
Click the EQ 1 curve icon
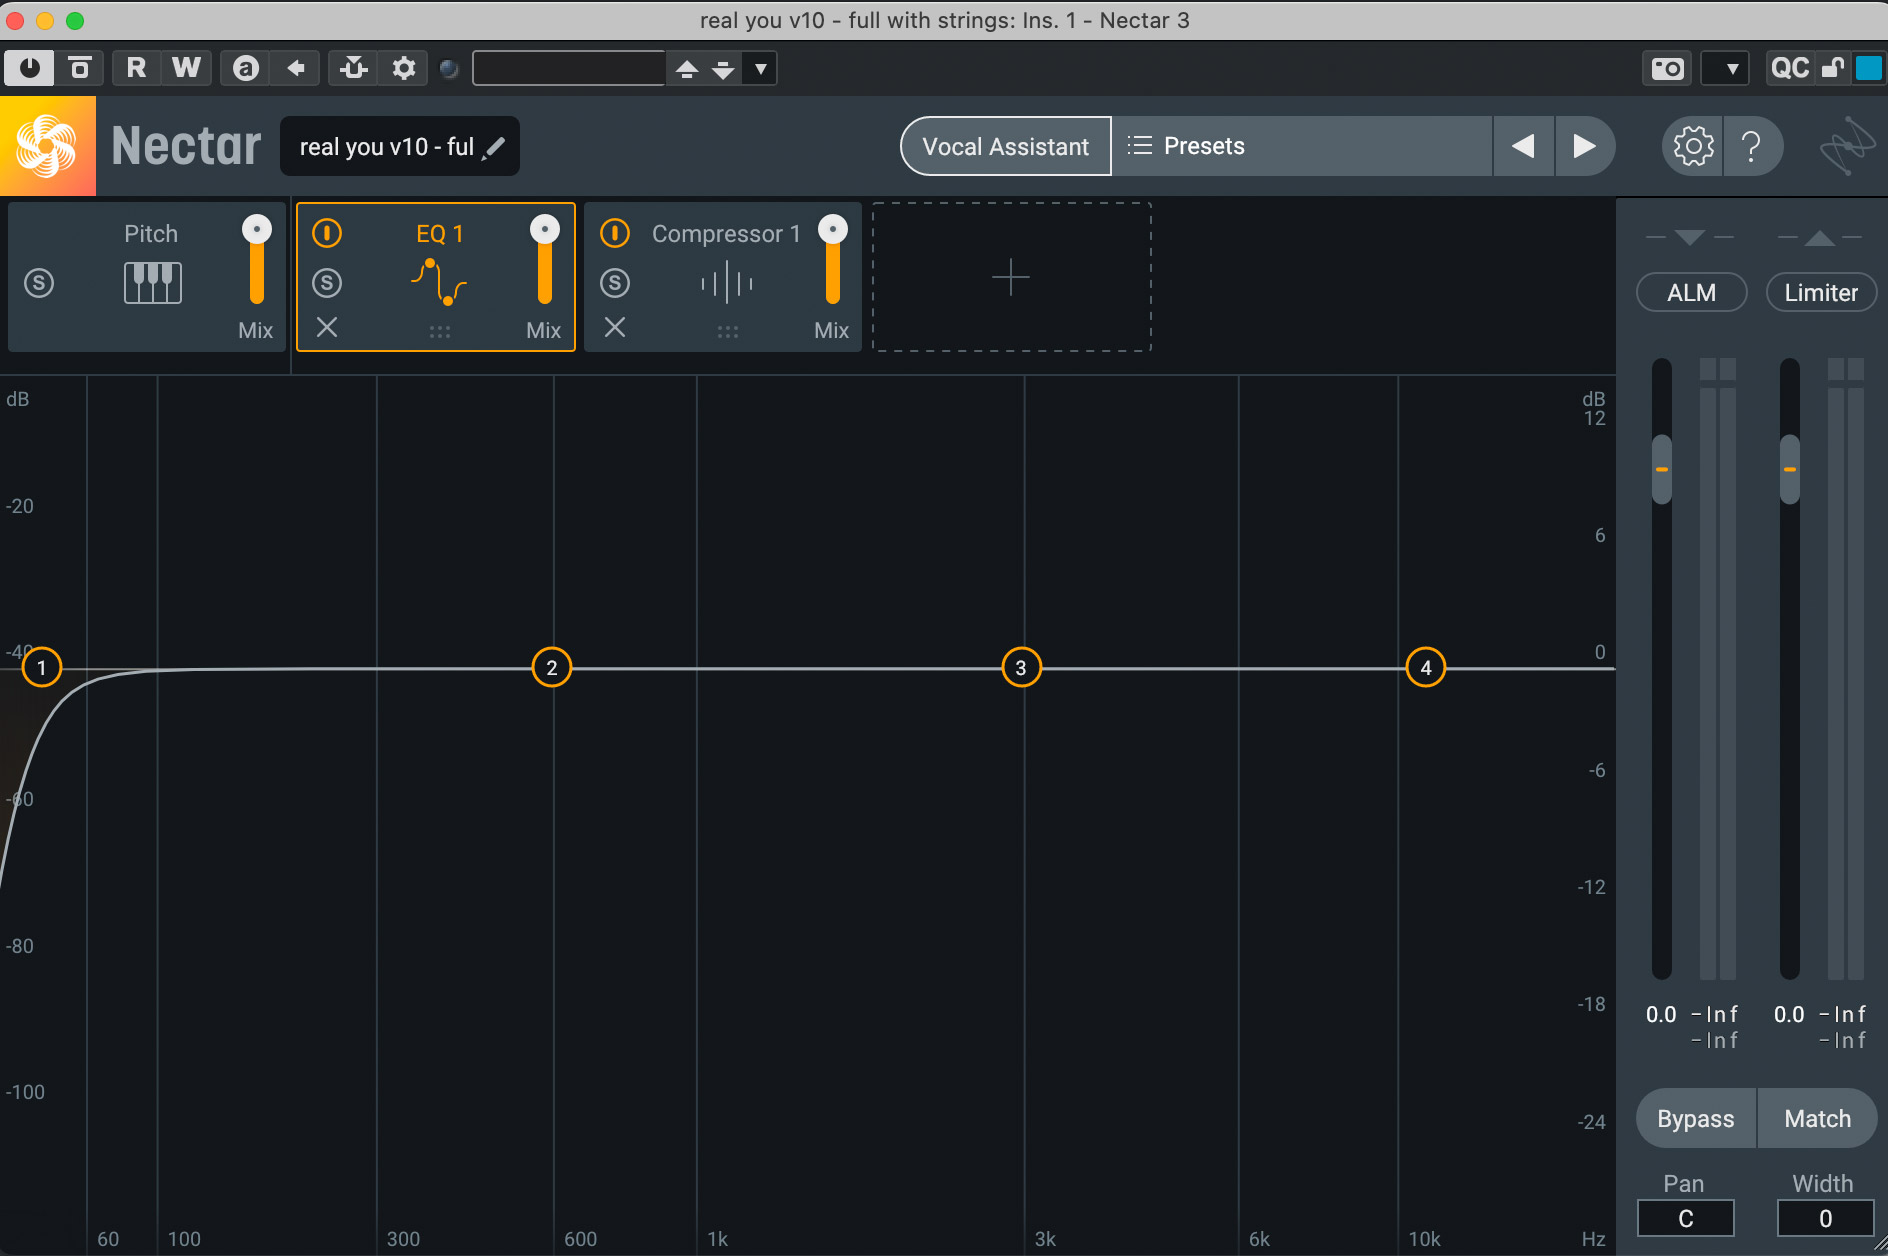point(439,282)
